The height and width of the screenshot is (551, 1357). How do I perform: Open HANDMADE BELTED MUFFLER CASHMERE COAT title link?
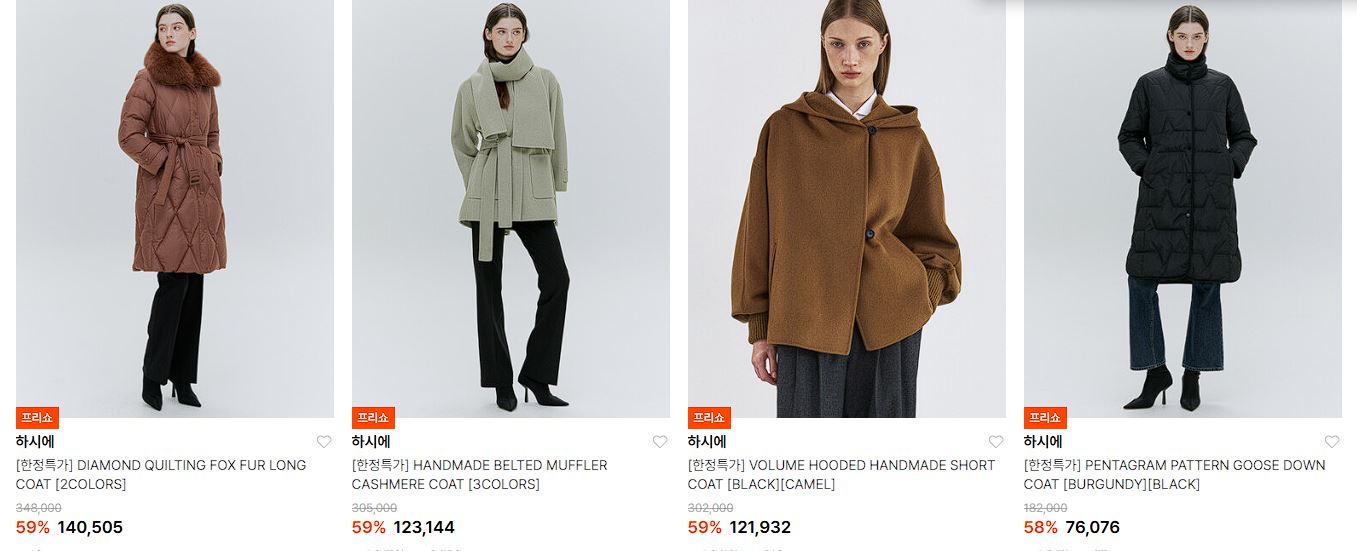pyautogui.click(x=480, y=475)
